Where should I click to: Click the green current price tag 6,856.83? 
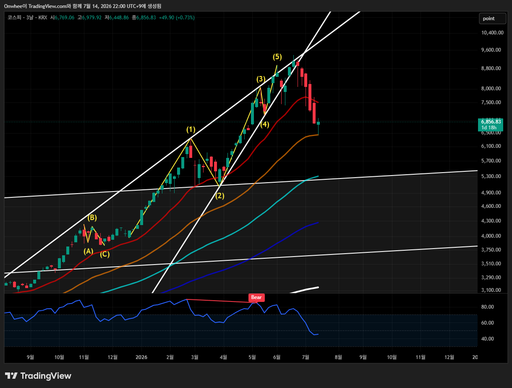click(490, 124)
